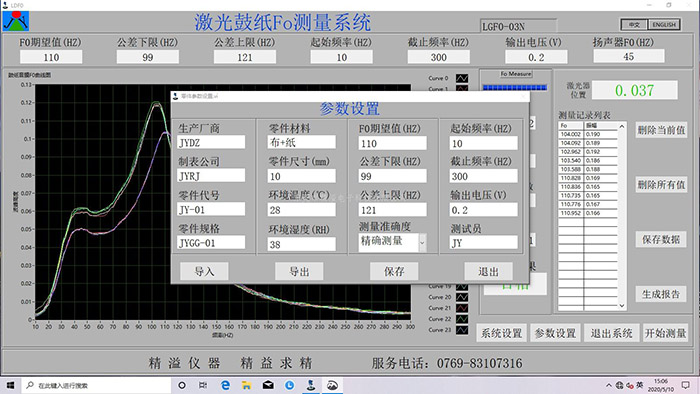
Task: Click the 零件代号 input field JY-01
Action: tap(211, 209)
